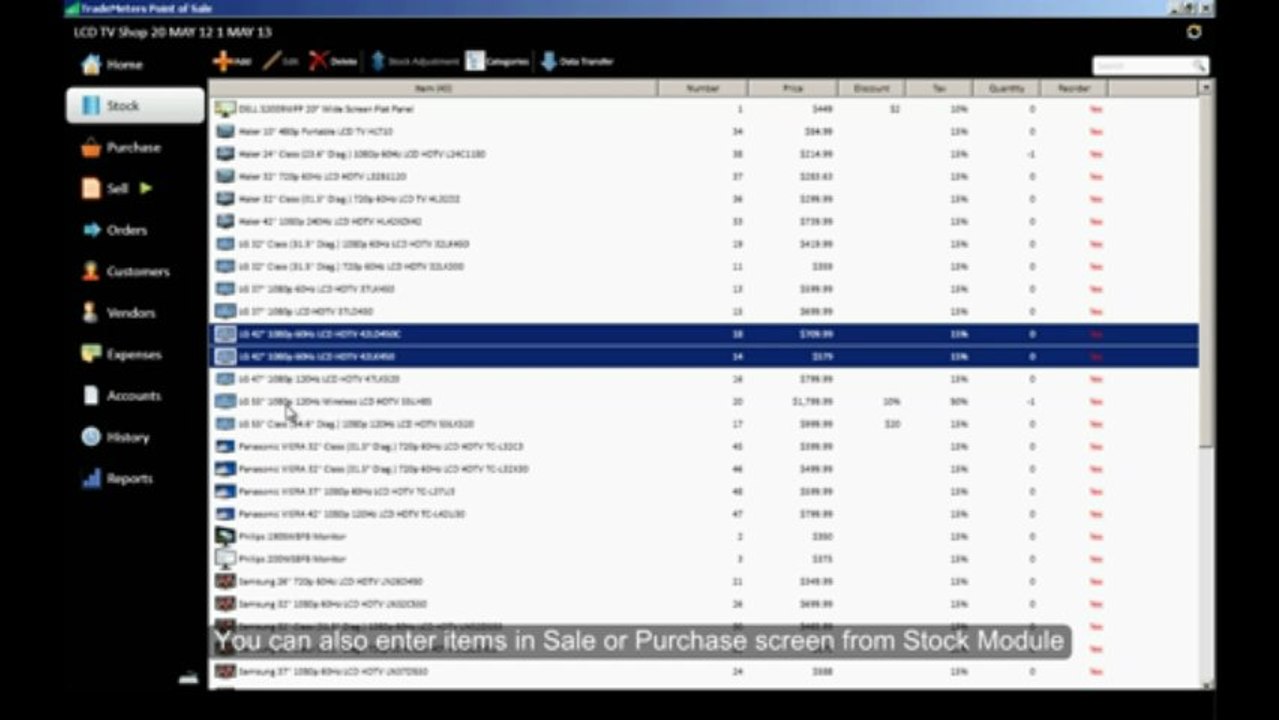Open the Reports module
Image resolution: width=1279 pixels, height=720 pixels.
[117, 479]
